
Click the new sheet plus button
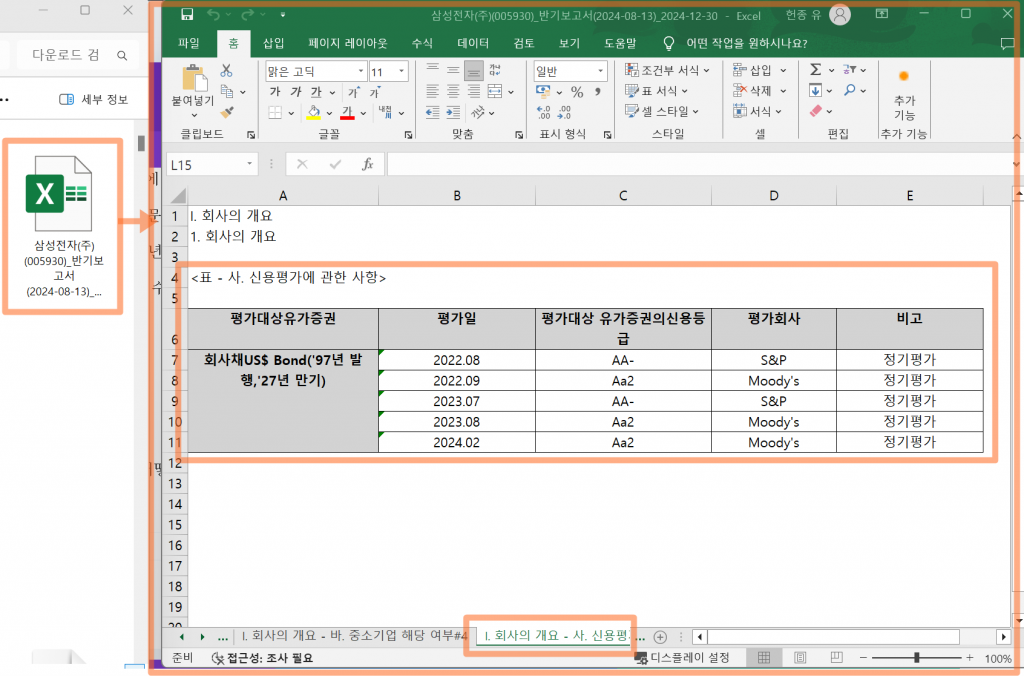coord(660,637)
